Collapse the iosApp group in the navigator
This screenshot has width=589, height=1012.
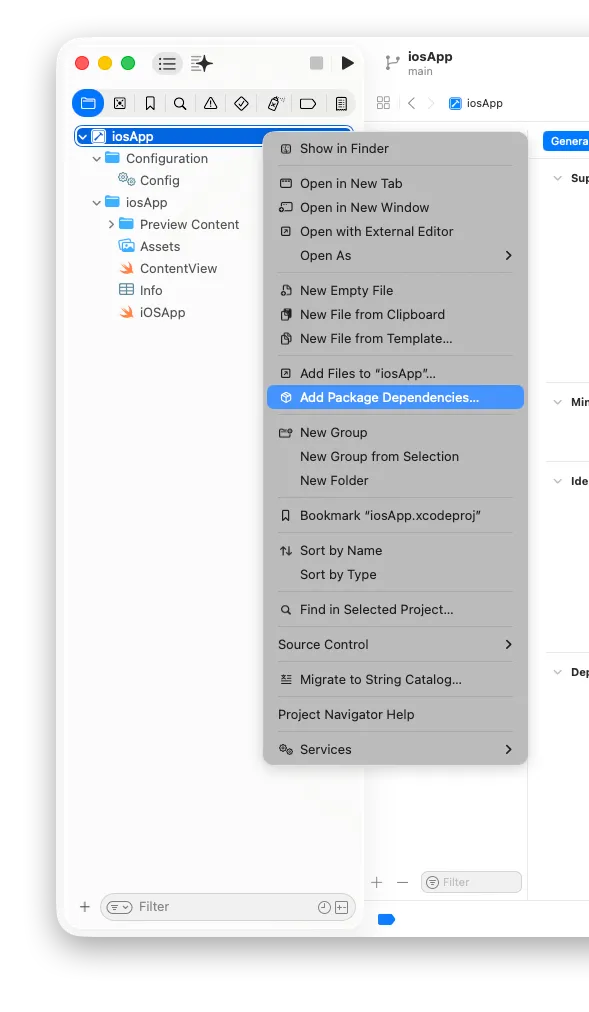click(x=96, y=202)
